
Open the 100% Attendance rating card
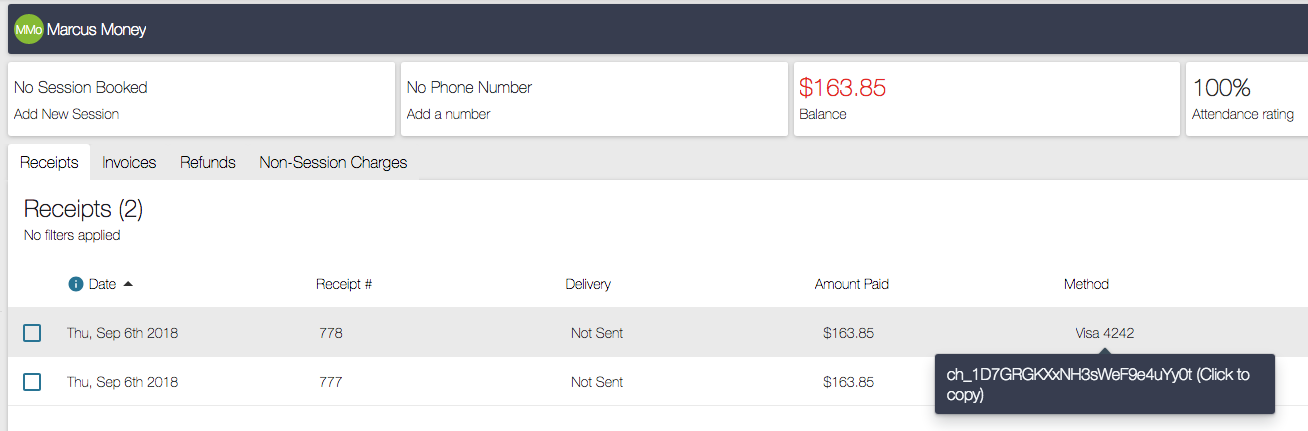[x=1247, y=99]
